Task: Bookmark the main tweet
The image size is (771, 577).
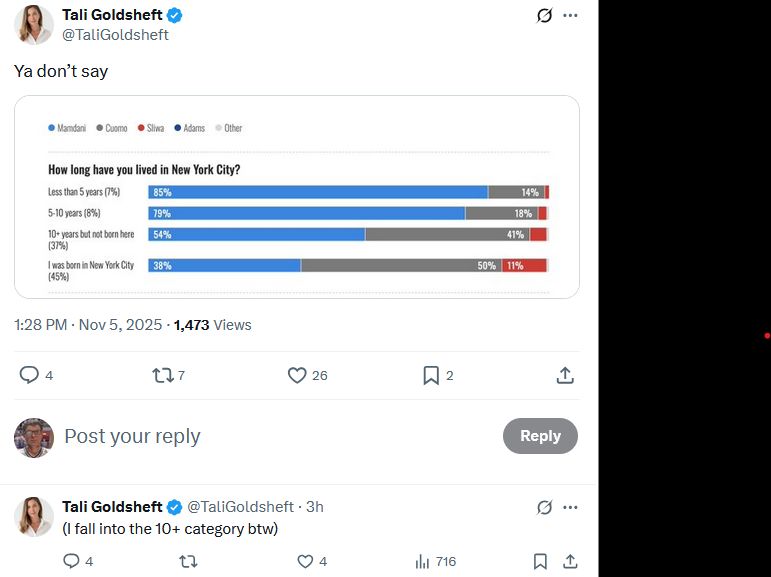Action: (431, 375)
